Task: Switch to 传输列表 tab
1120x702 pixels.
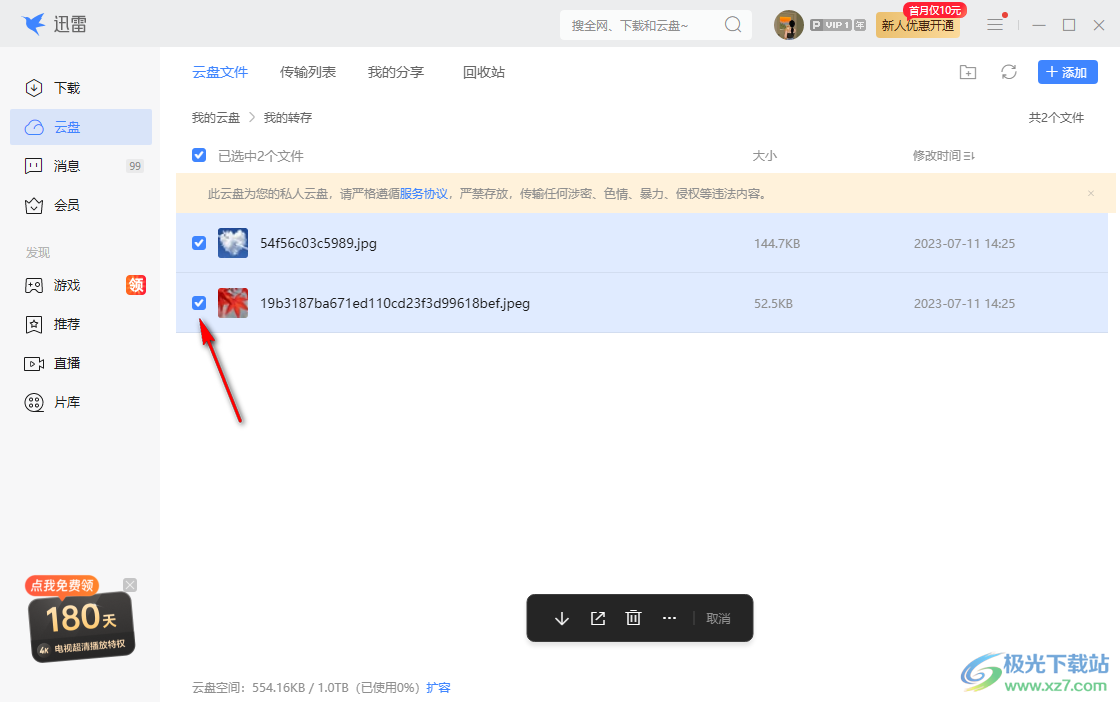Action: [308, 72]
